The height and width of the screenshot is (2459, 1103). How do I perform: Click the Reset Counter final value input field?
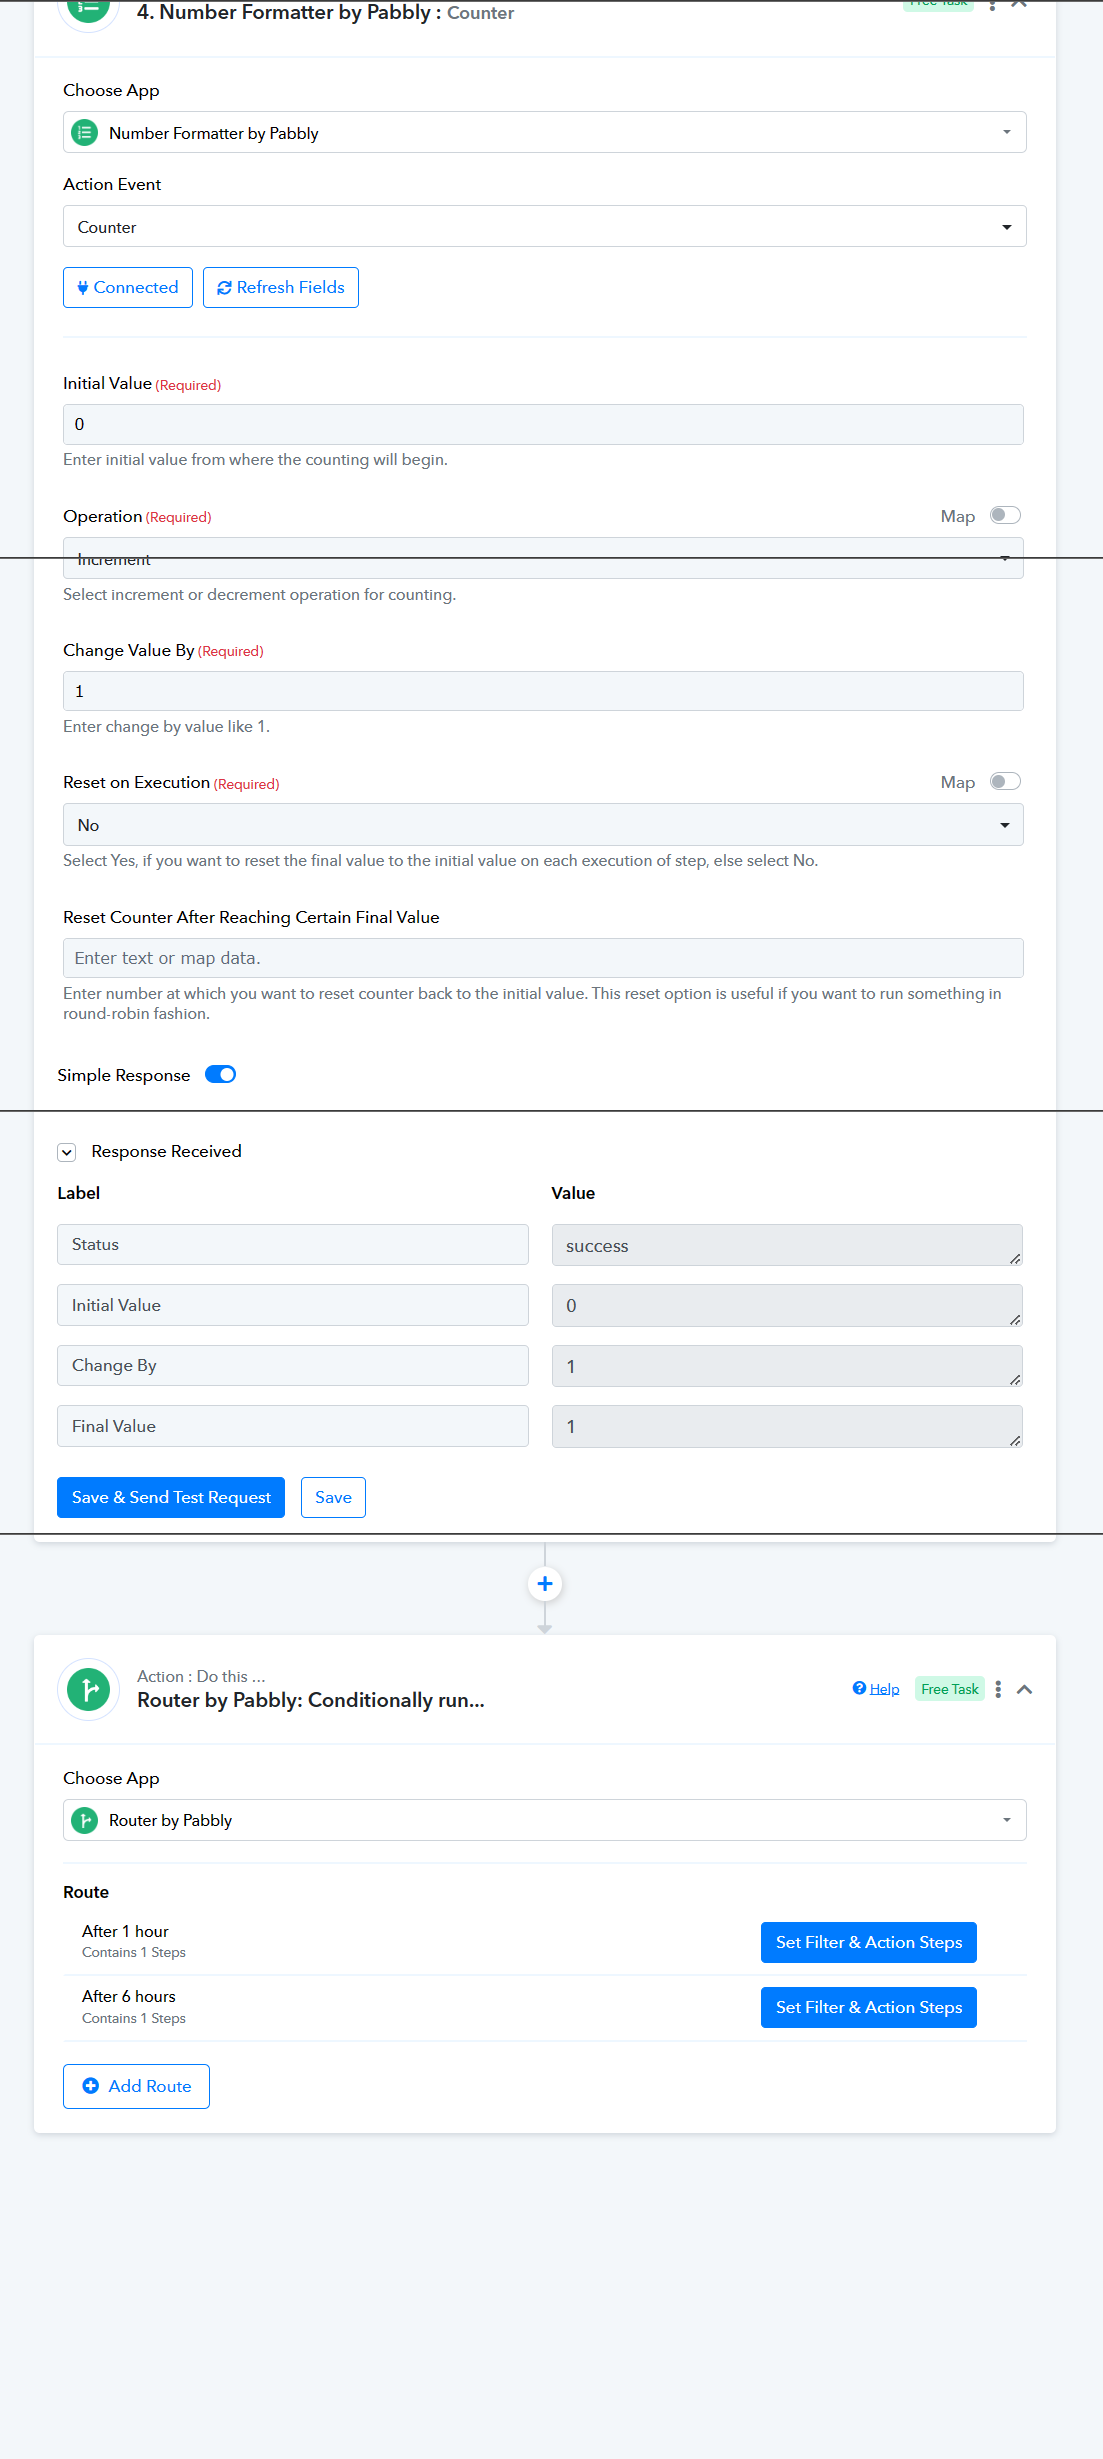pos(543,958)
